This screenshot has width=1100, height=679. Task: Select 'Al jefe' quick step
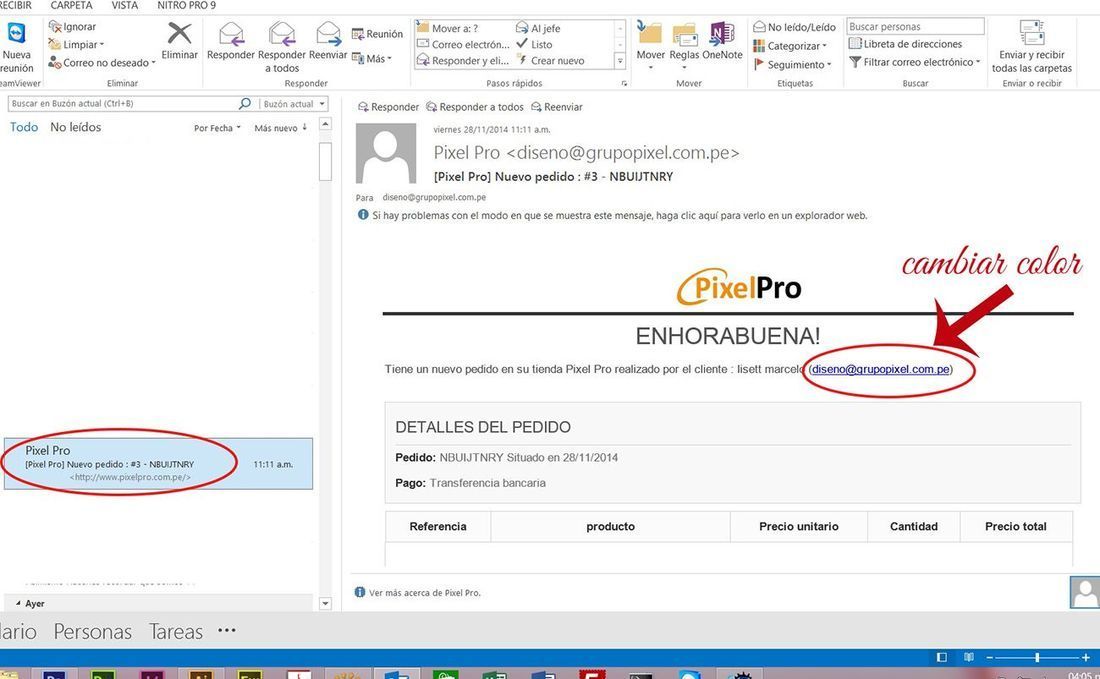(538, 28)
